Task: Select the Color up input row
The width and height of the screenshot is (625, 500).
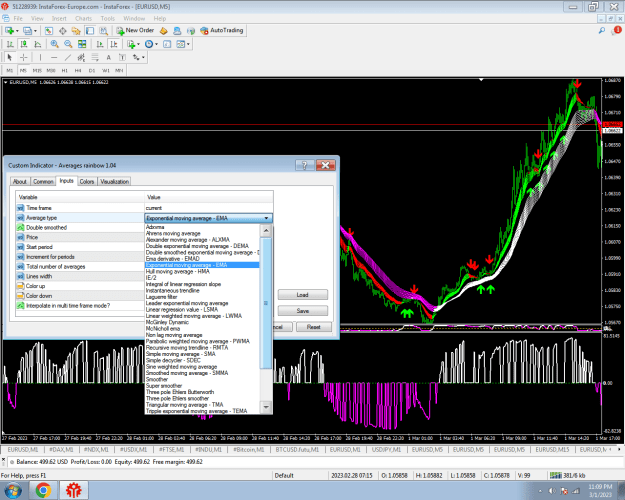Action: pos(80,286)
